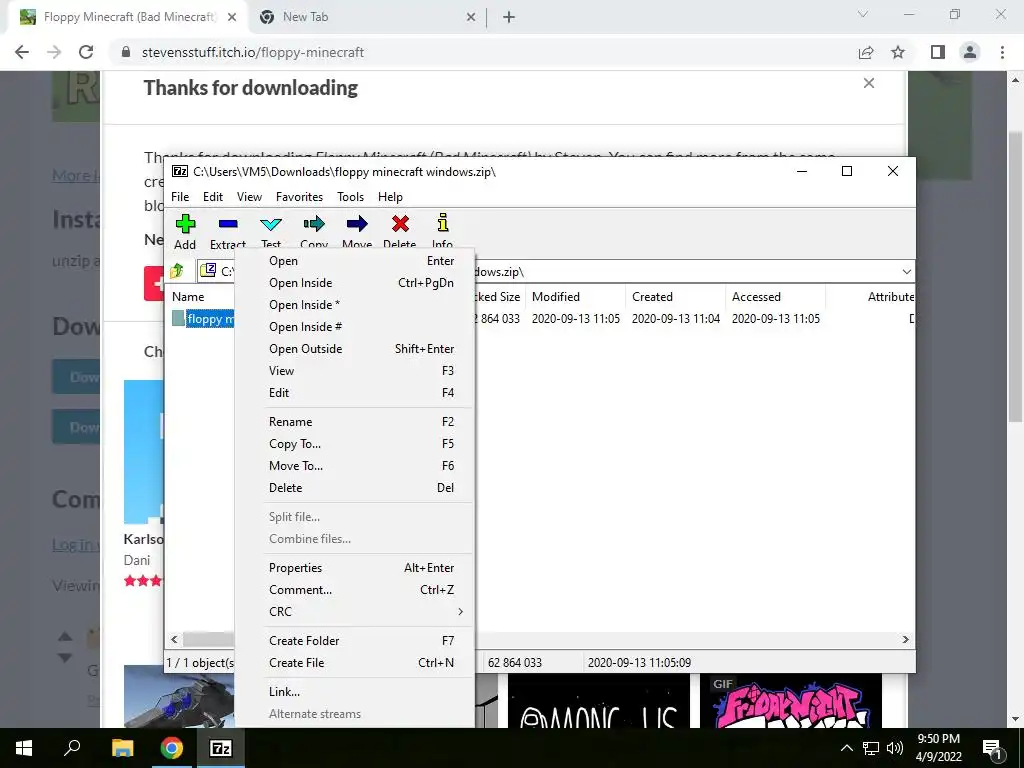Open Chrome side panel icon
This screenshot has width=1024, height=768.
tap(938, 52)
